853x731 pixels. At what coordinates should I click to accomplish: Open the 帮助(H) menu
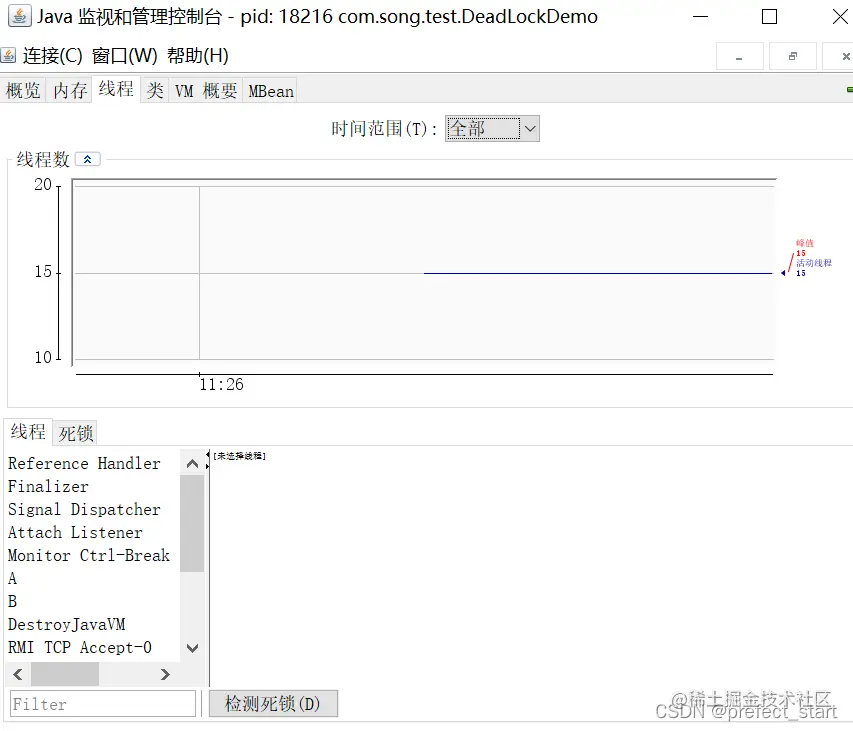(197, 55)
